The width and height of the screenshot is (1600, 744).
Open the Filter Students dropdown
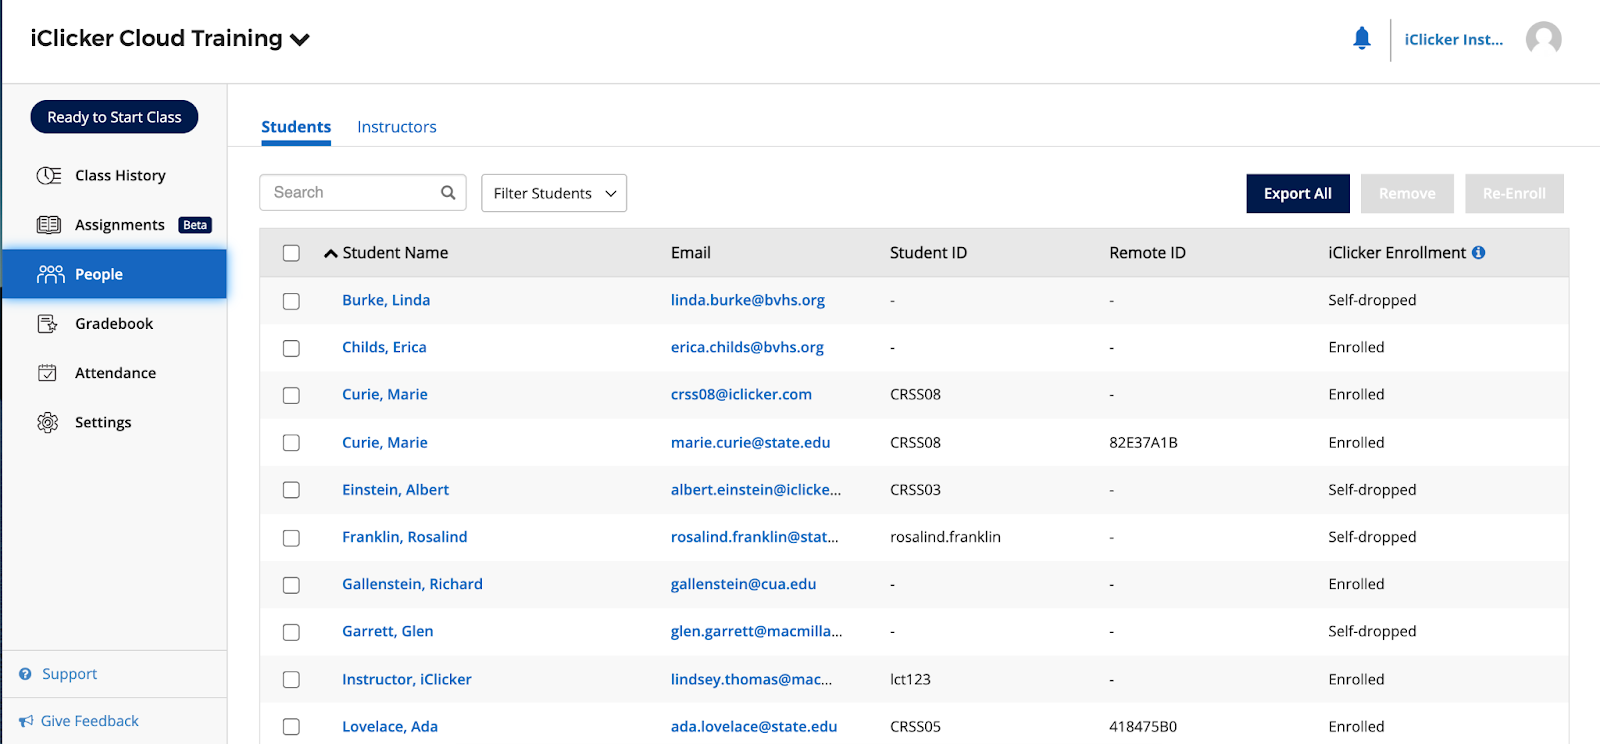click(x=554, y=193)
